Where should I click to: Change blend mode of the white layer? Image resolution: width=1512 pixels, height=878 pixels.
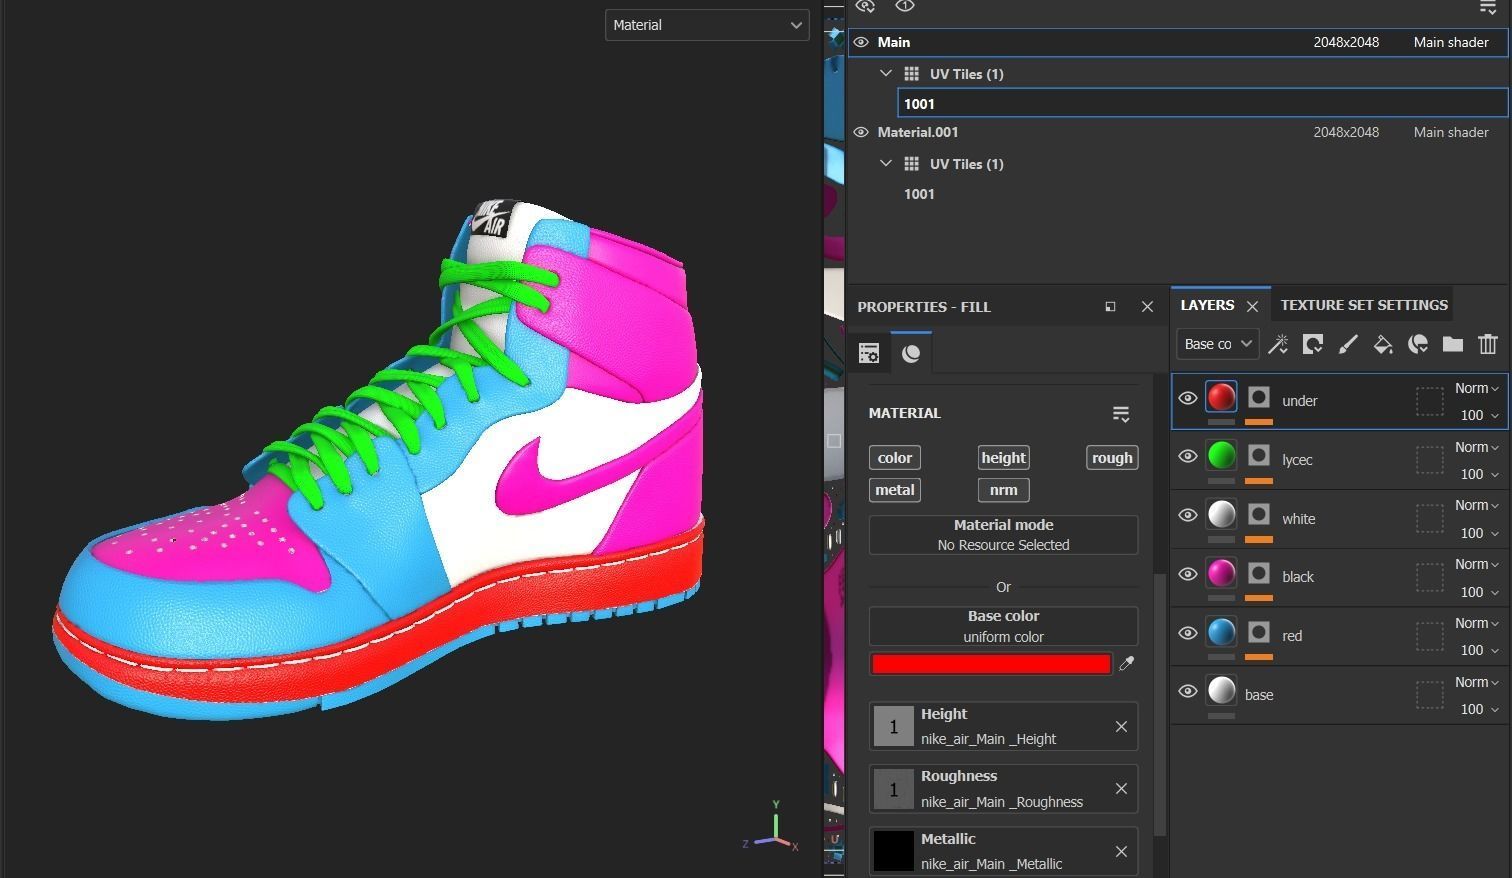1477,505
